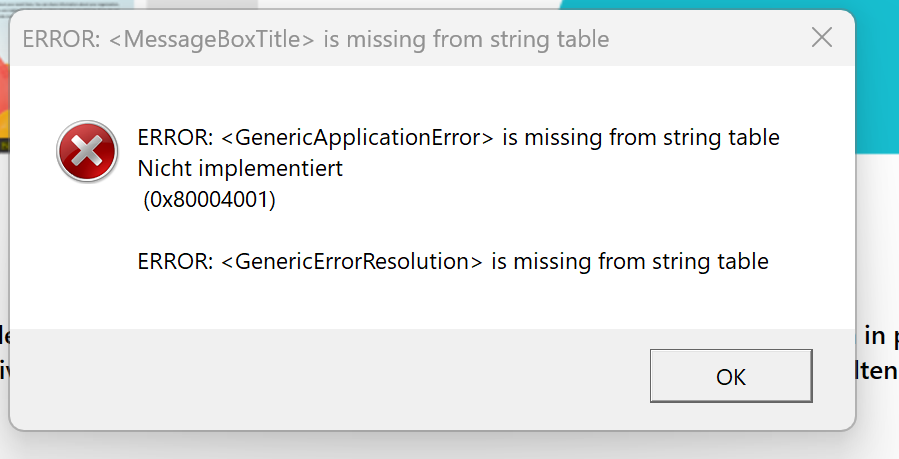This screenshot has width=899, height=459.
Task: Select the GenericApplicationError message line
Action: (x=458, y=138)
